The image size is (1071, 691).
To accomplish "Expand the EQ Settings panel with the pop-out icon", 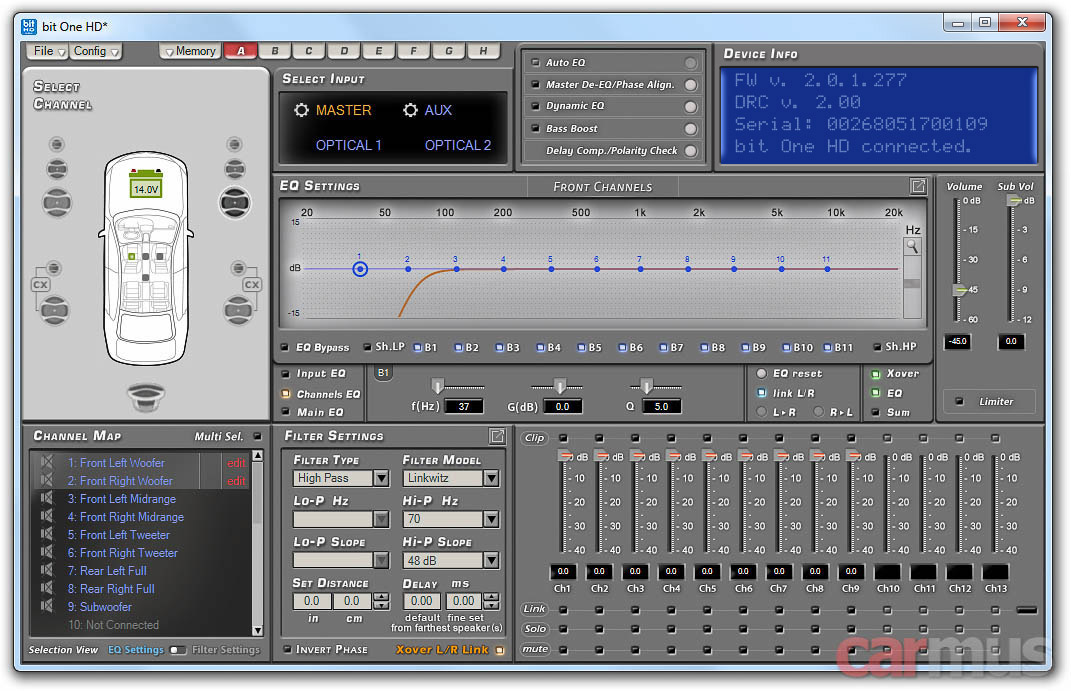I will (918, 186).
